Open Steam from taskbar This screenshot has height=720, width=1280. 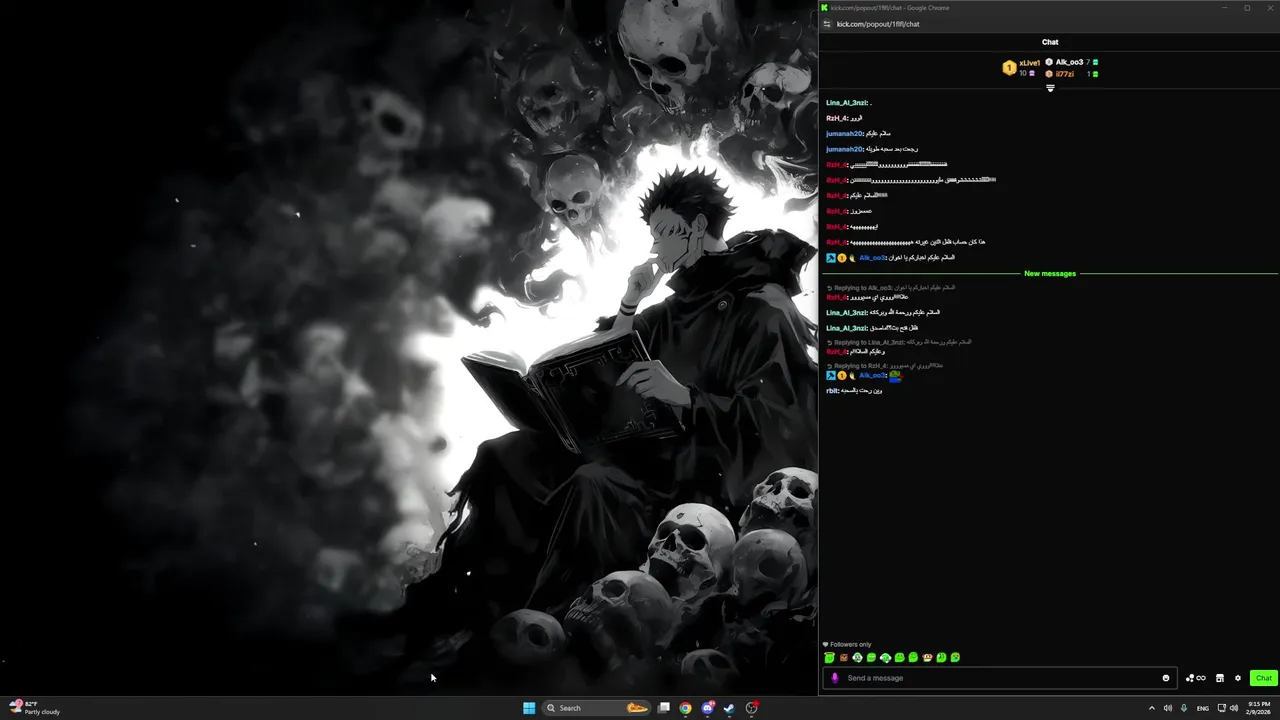click(x=730, y=708)
